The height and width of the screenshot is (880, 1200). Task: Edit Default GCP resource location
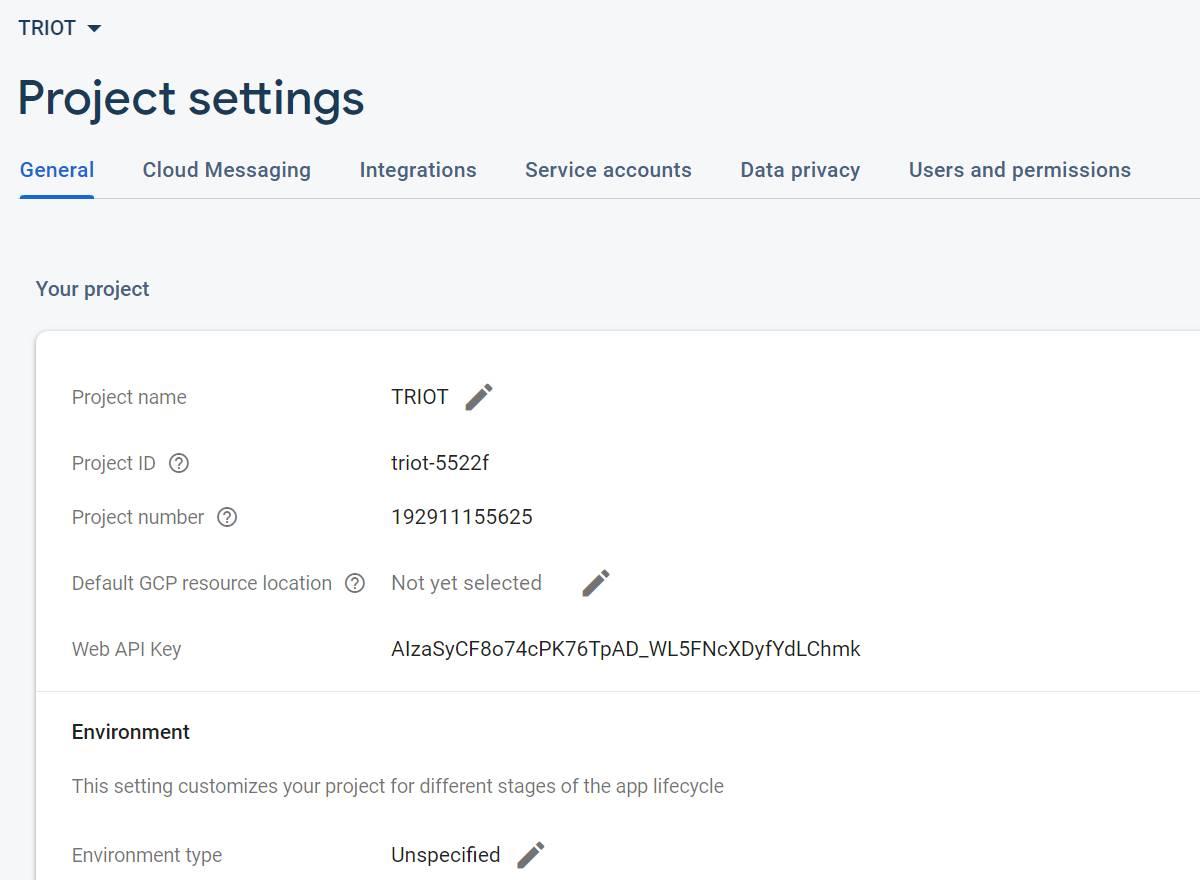[x=596, y=583]
